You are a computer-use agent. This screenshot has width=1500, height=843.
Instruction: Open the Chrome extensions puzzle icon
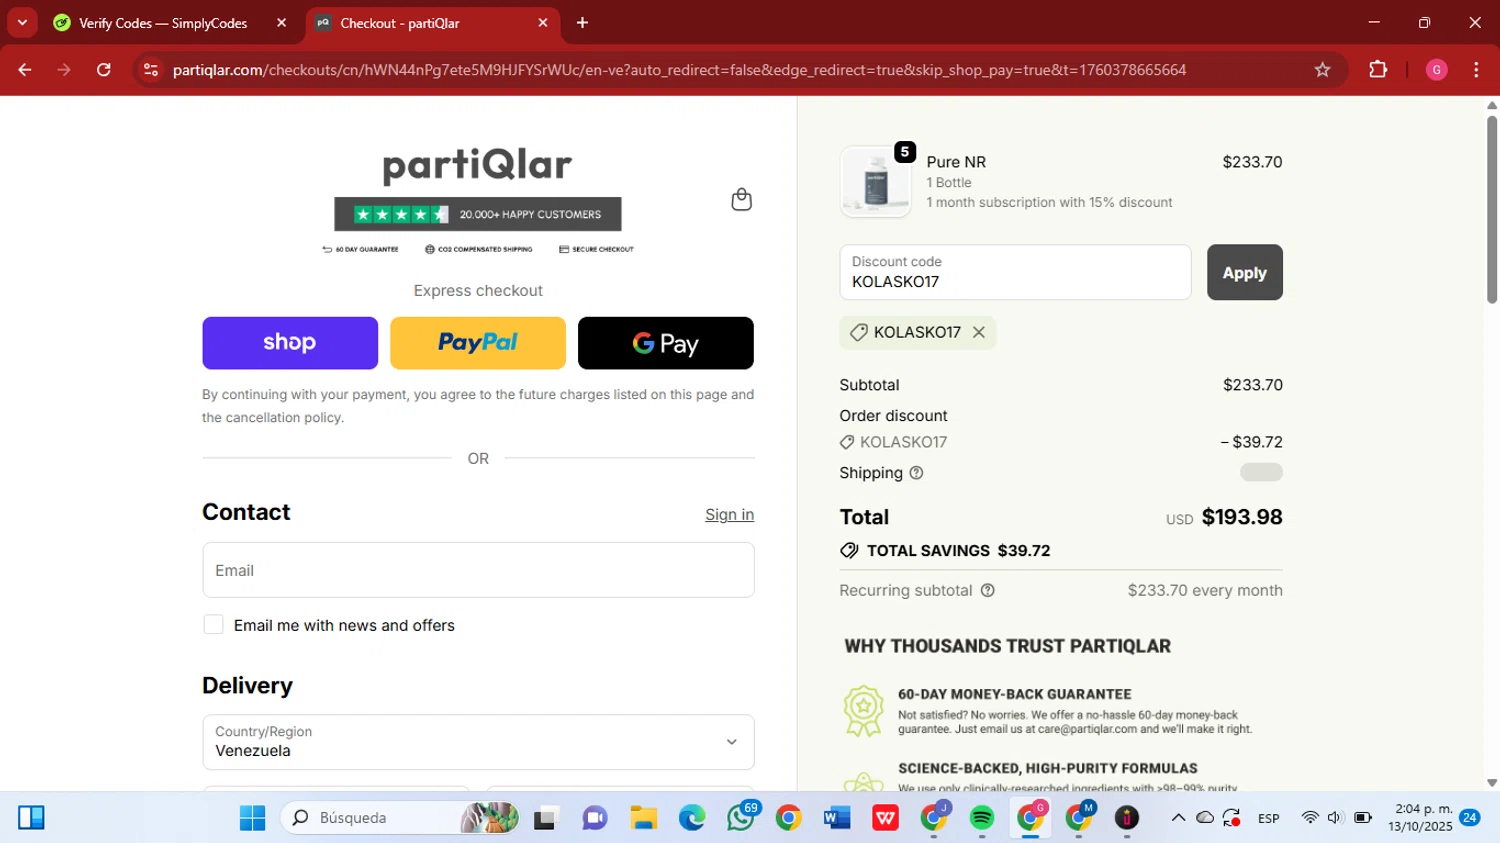point(1378,70)
